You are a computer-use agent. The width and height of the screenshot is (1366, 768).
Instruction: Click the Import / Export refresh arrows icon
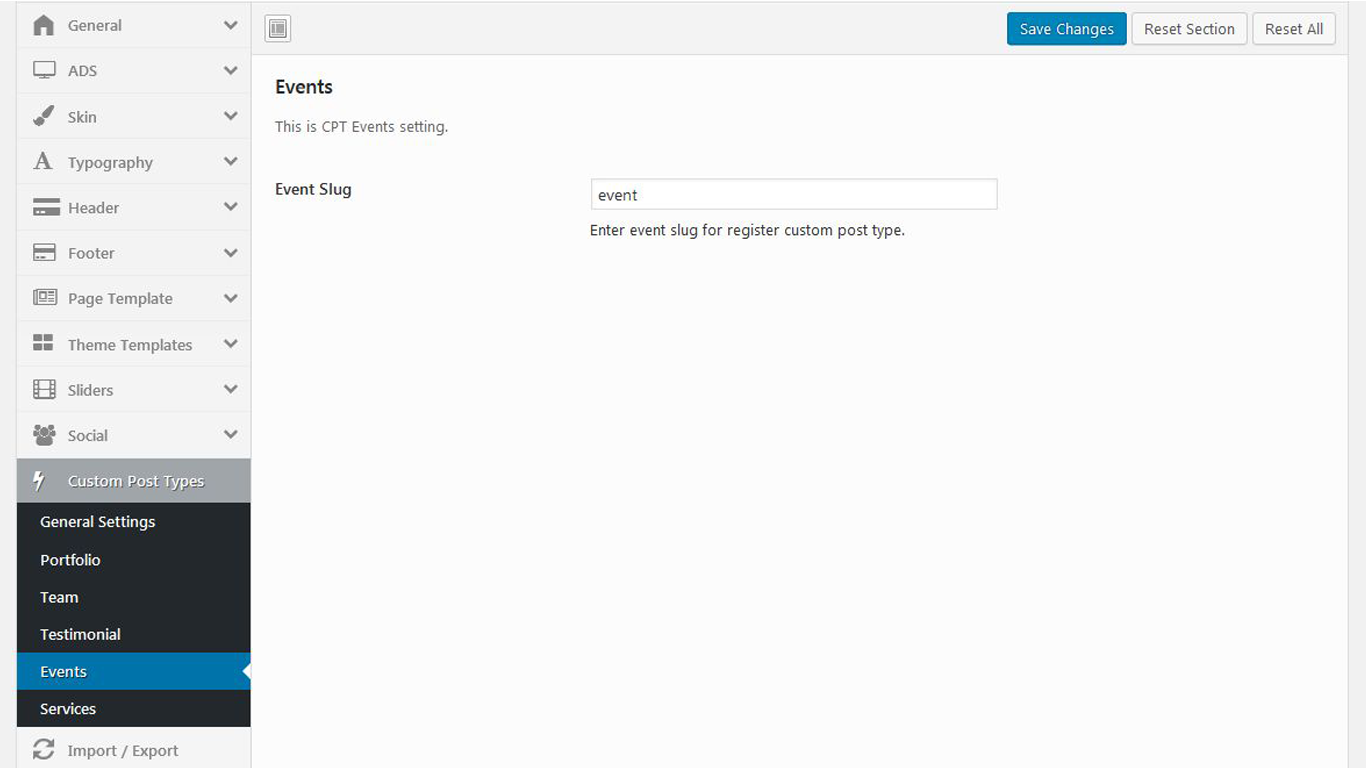click(x=44, y=750)
